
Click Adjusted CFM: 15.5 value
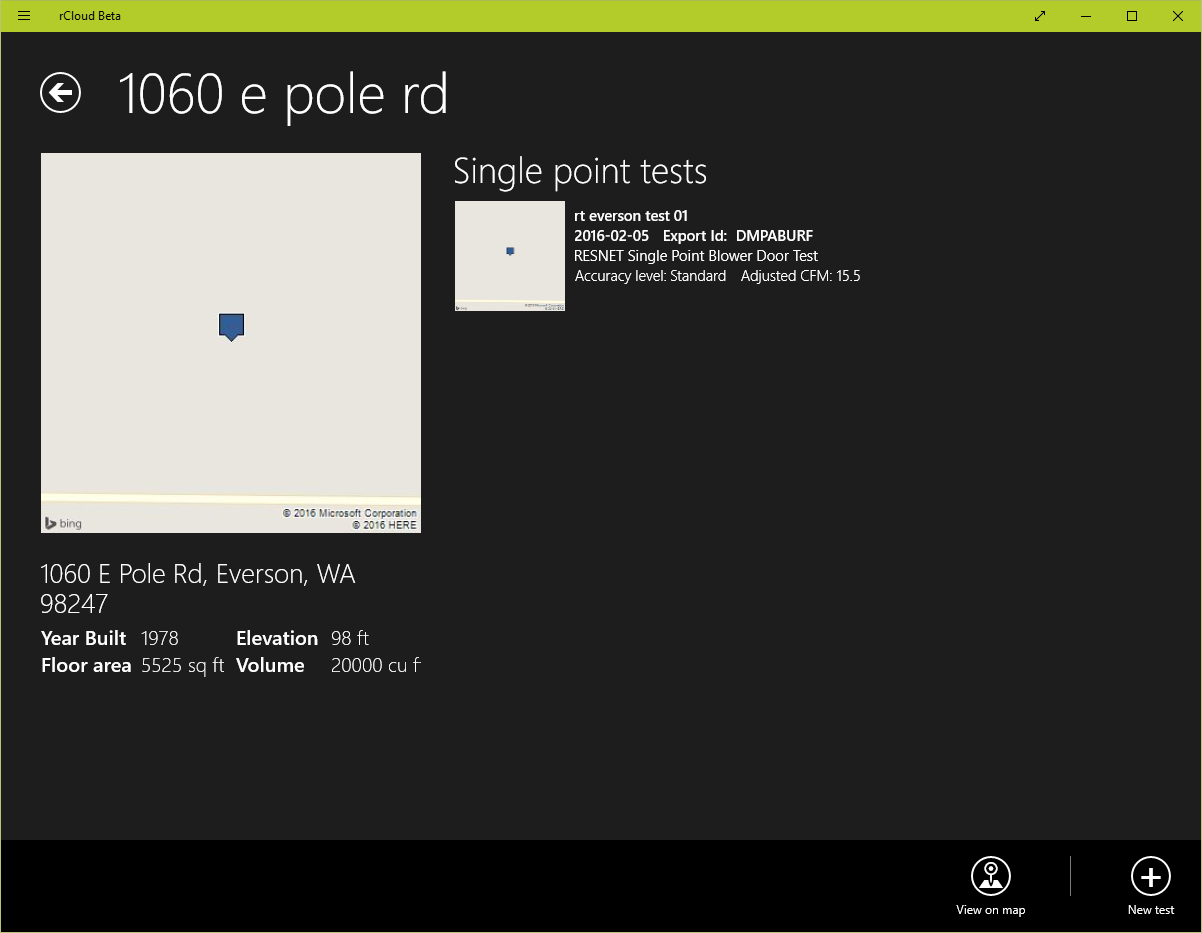pos(800,276)
